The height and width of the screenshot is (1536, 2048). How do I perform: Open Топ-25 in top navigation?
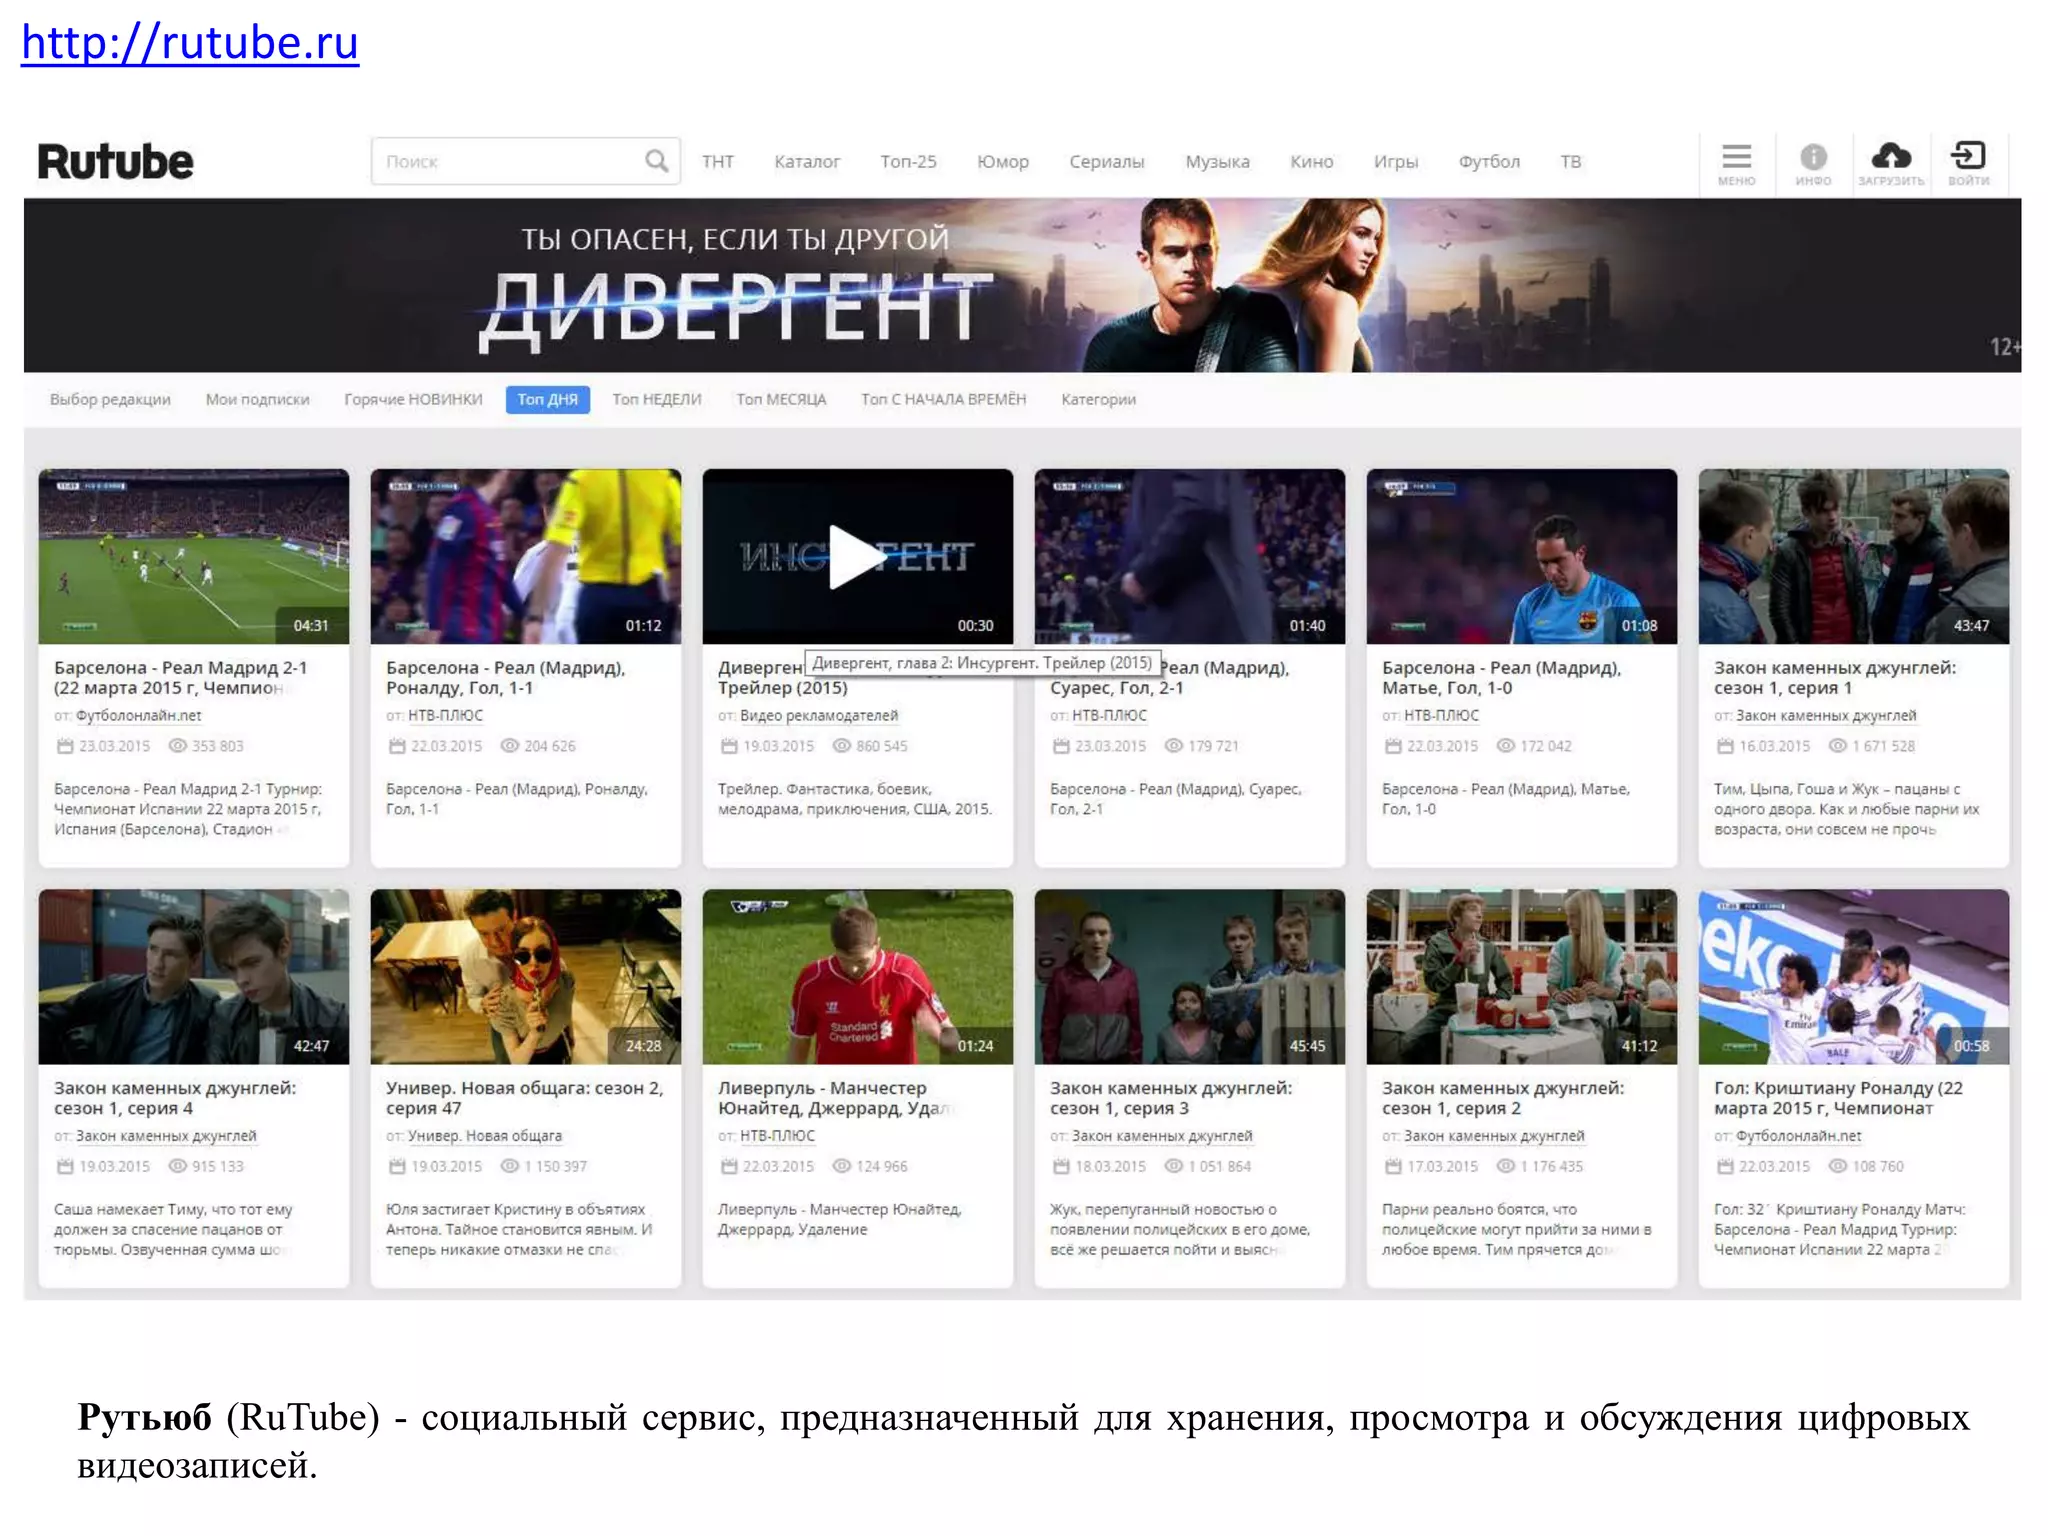click(908, 162)
